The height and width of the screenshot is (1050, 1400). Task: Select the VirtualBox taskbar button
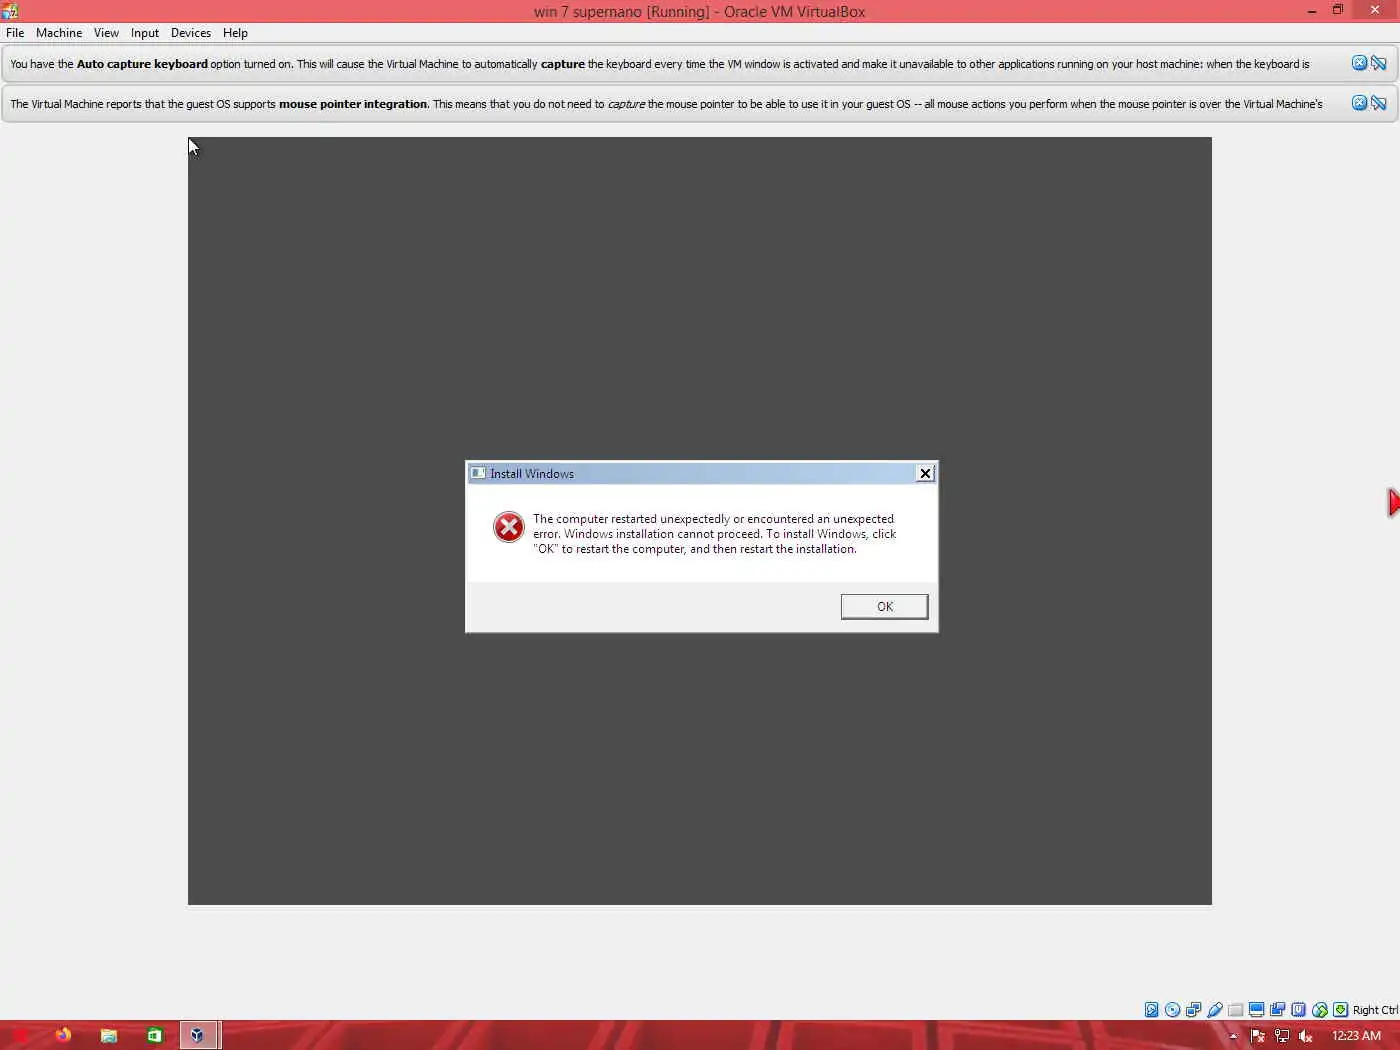198,1035
